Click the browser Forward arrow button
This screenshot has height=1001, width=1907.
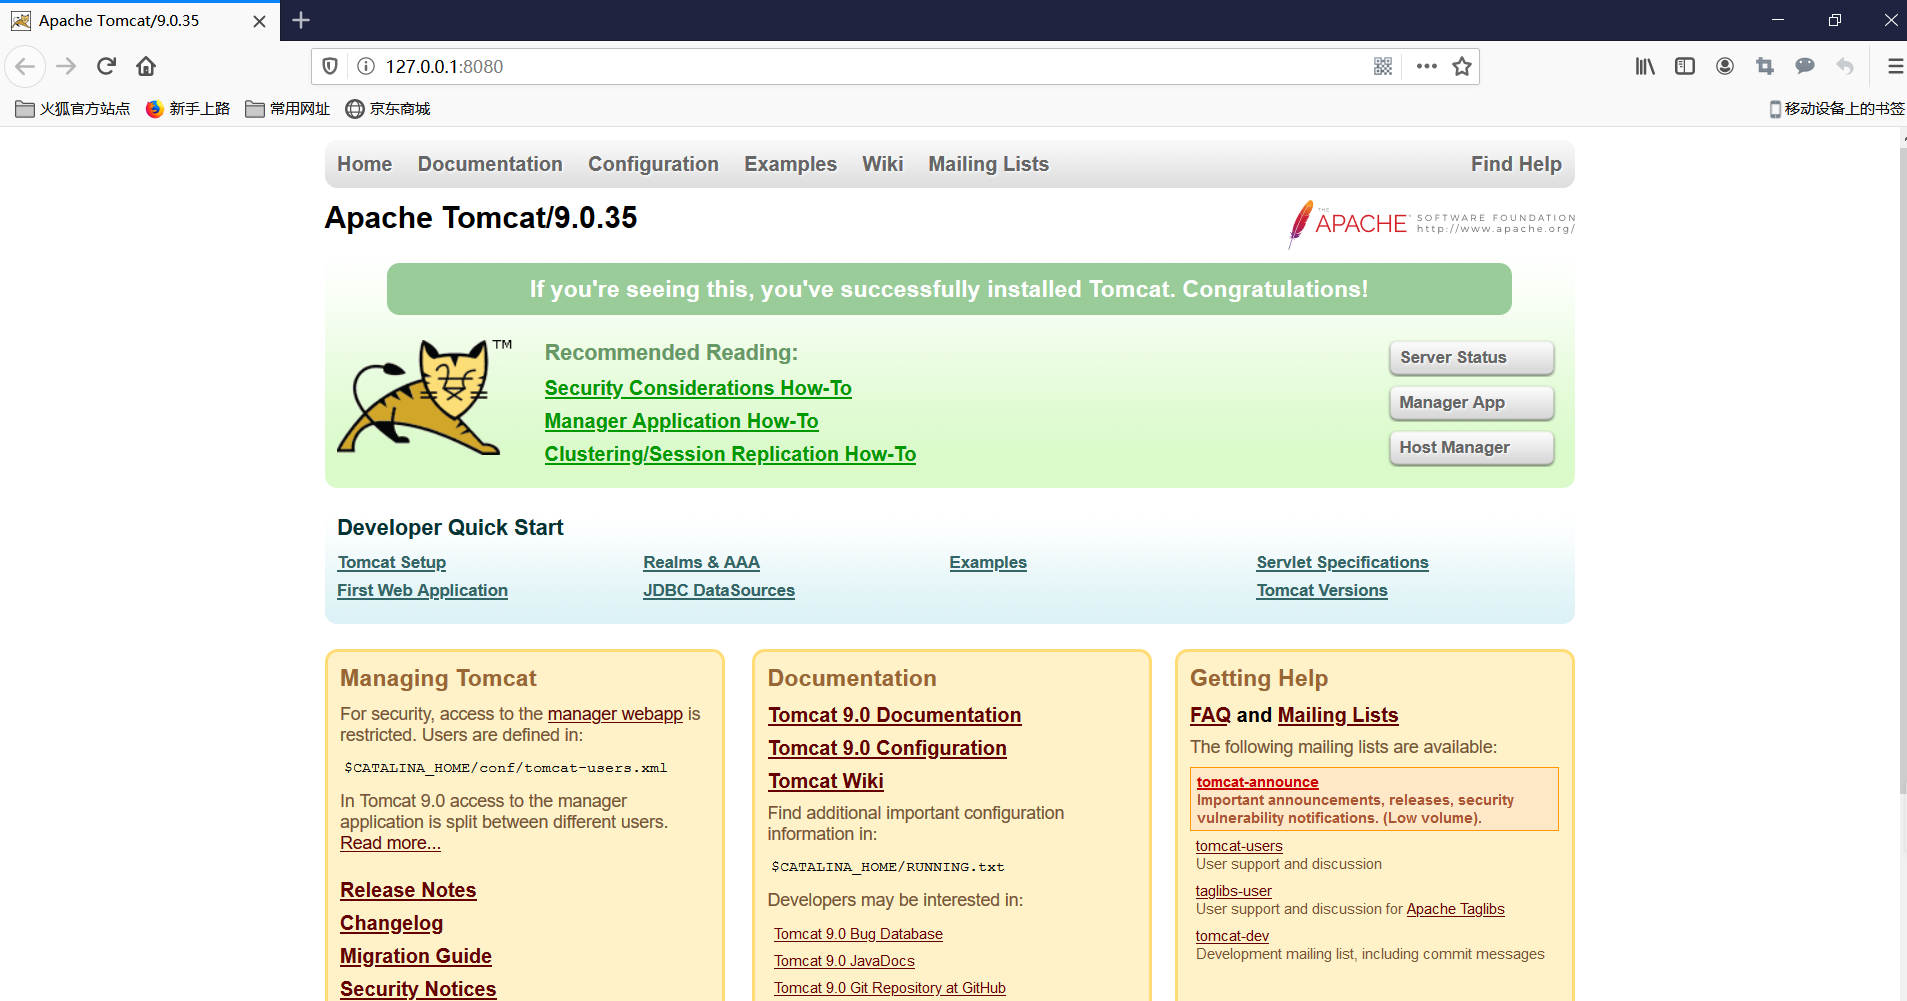click(x=66, y=66)
